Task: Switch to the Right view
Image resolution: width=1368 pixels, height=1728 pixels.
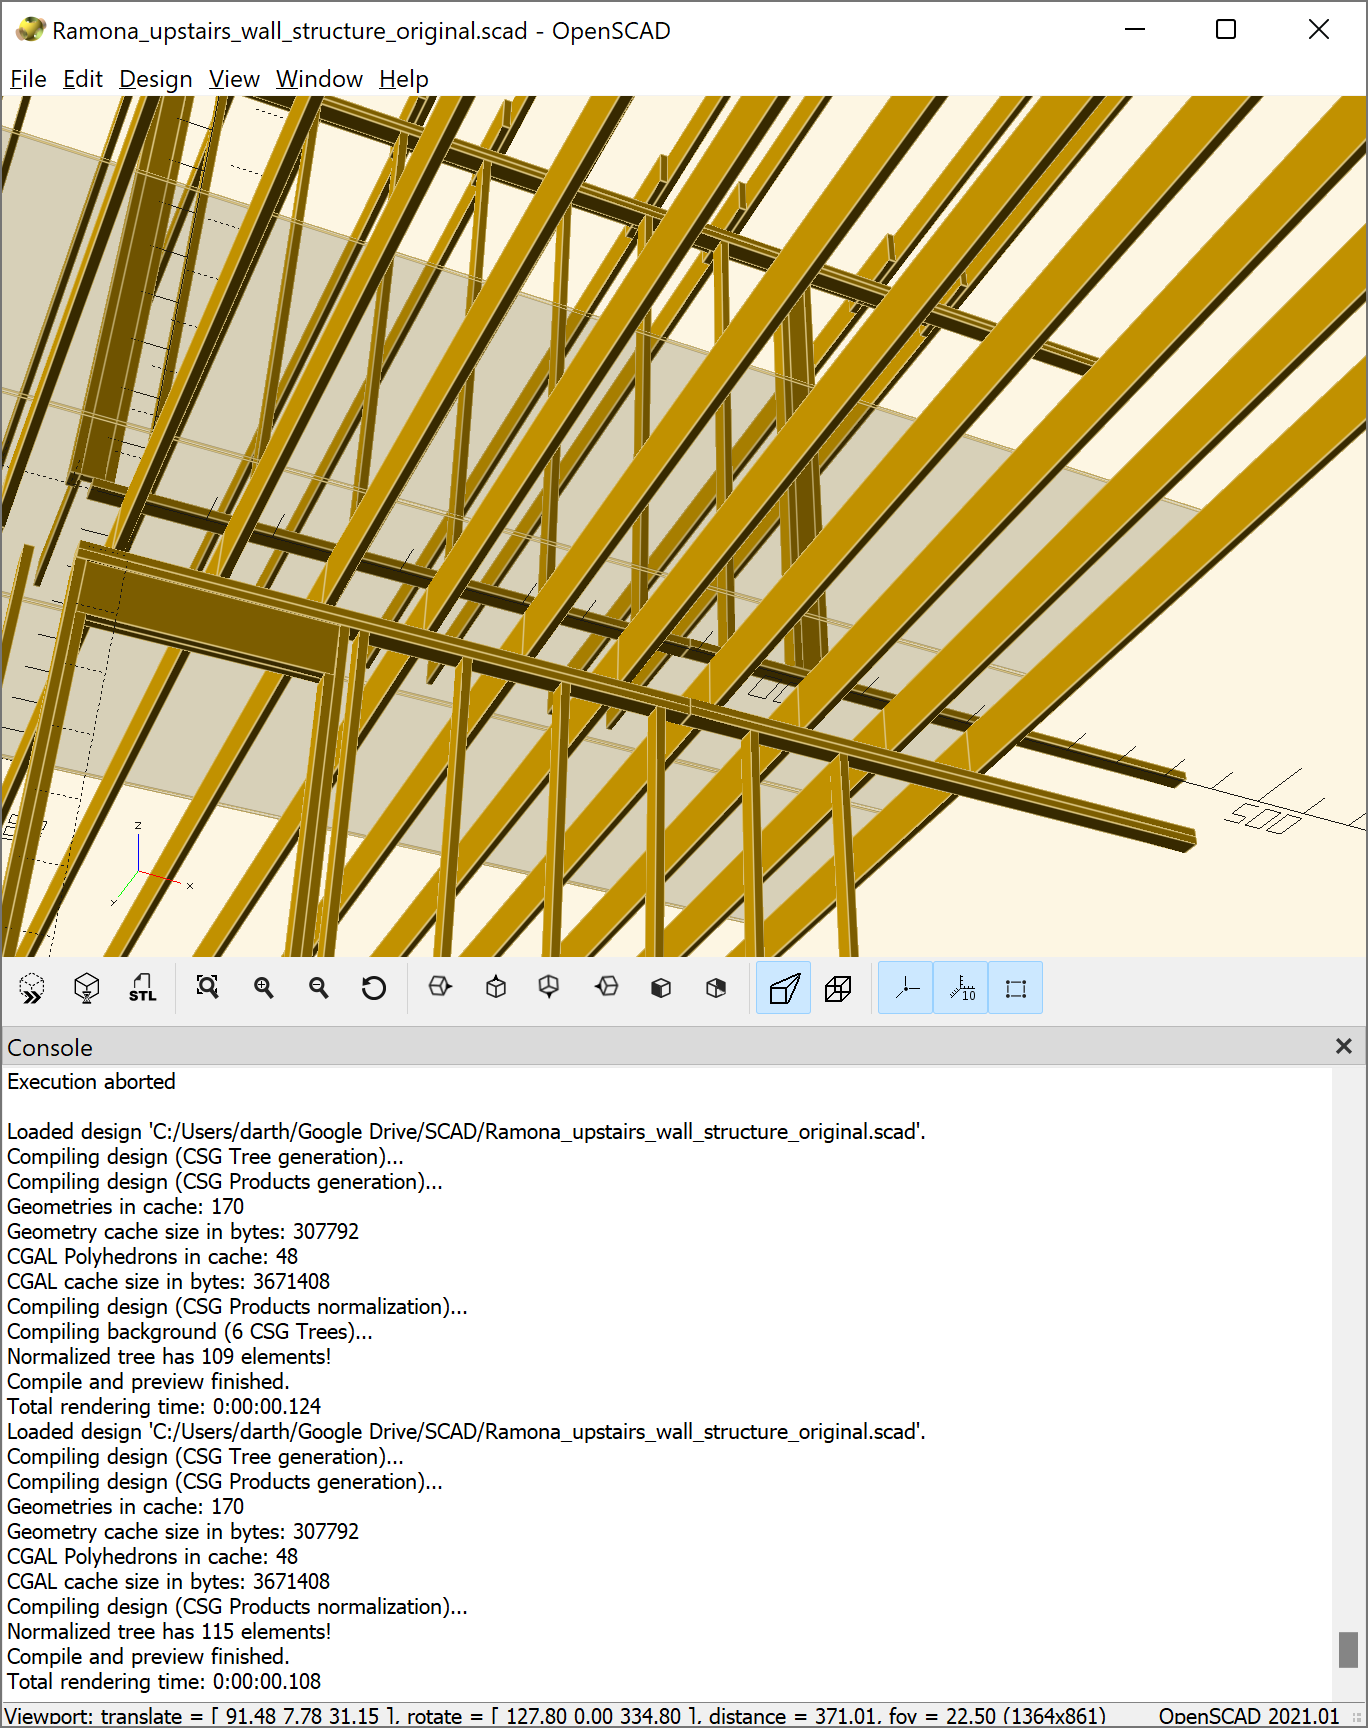Action: tap(440, 988)
